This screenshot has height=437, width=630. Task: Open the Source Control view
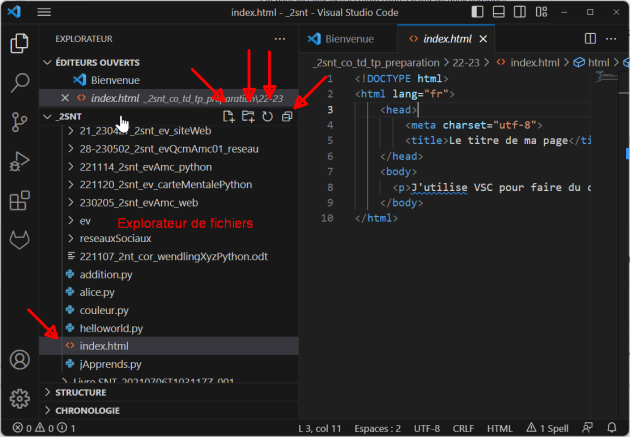coord(19,122)
